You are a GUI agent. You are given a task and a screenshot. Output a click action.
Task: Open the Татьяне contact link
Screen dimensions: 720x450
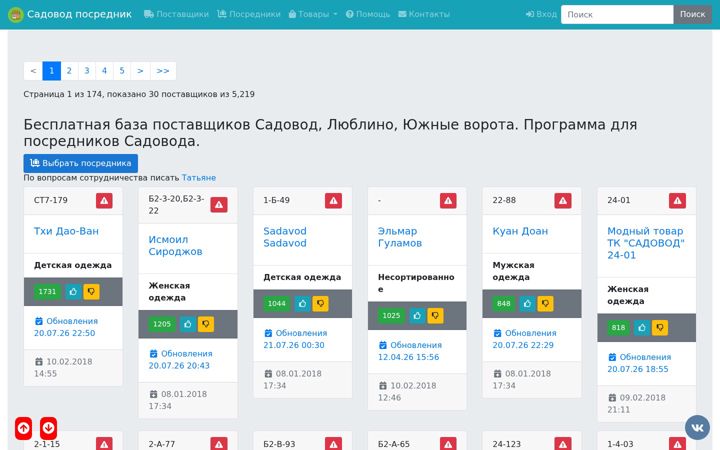click(199, 178)
